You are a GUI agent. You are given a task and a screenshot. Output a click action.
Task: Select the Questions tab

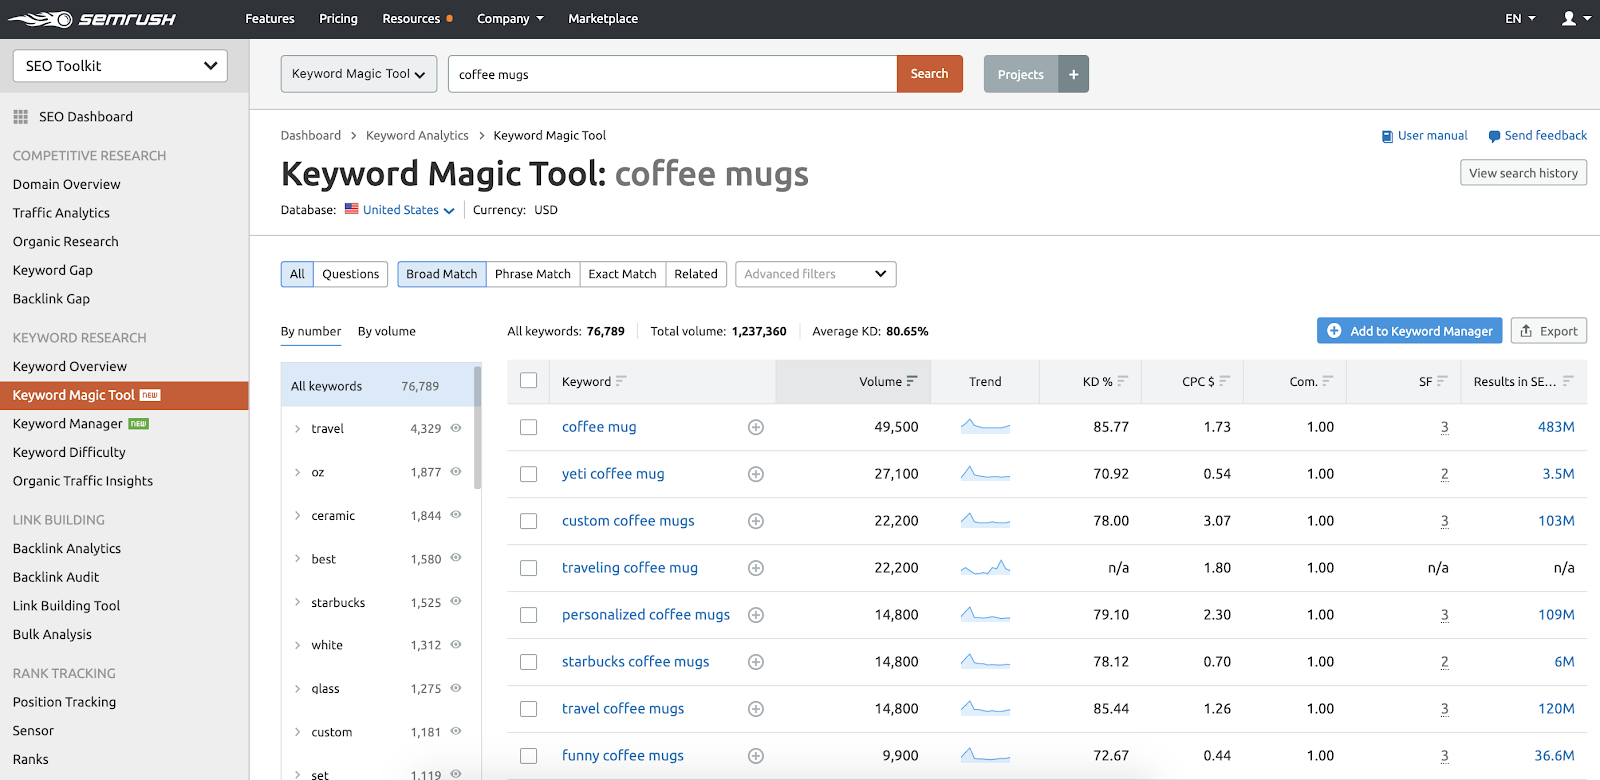(351, 274)
